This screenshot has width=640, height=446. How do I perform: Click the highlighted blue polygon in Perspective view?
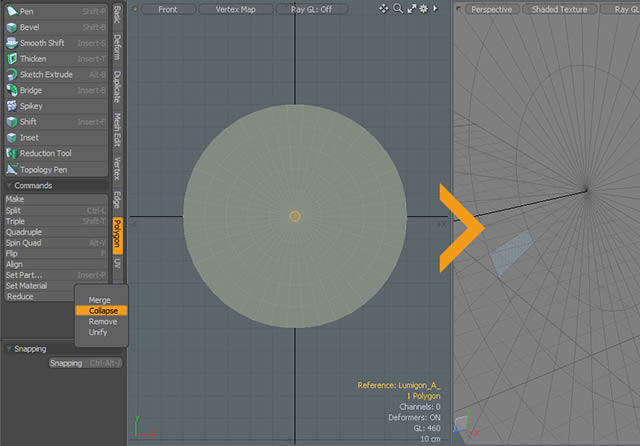tap(511, 252)
